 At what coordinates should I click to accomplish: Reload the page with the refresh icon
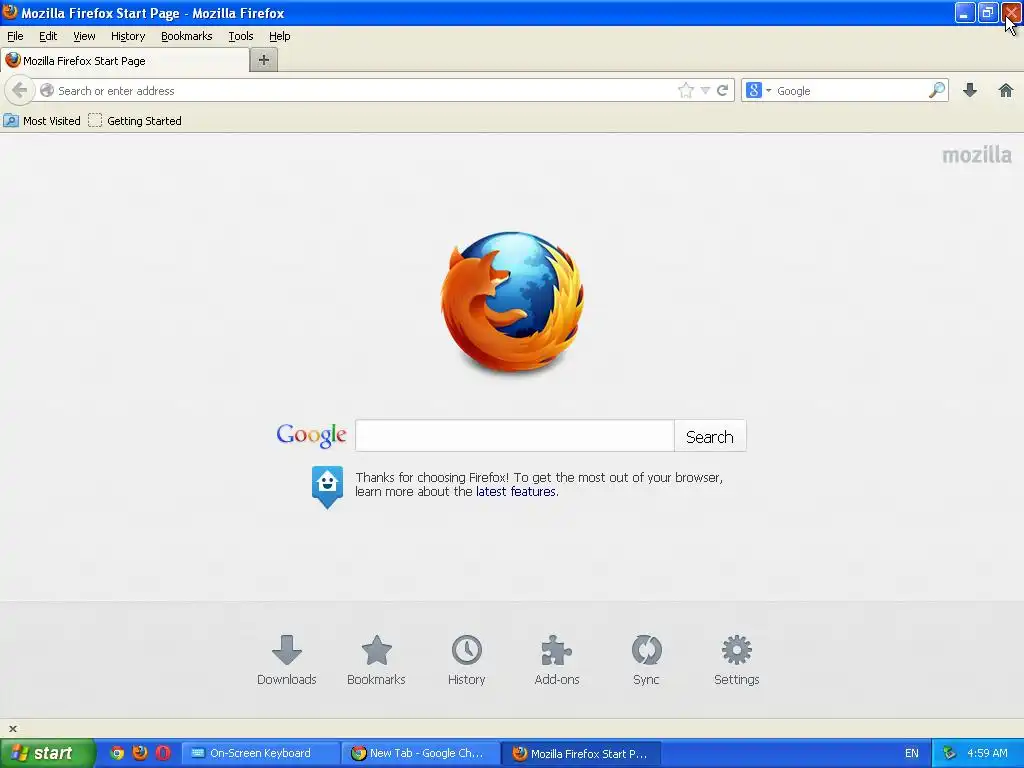(x=722, y=91)
